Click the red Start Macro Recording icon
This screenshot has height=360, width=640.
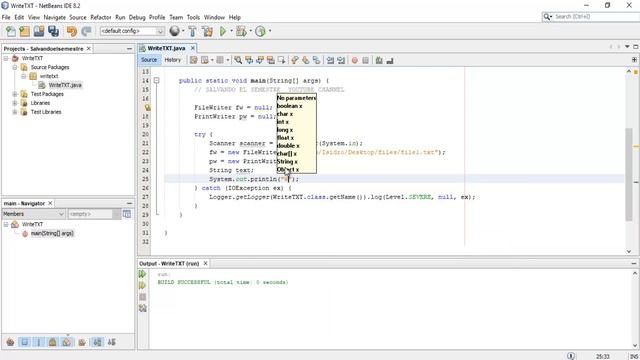pos(355,60)
